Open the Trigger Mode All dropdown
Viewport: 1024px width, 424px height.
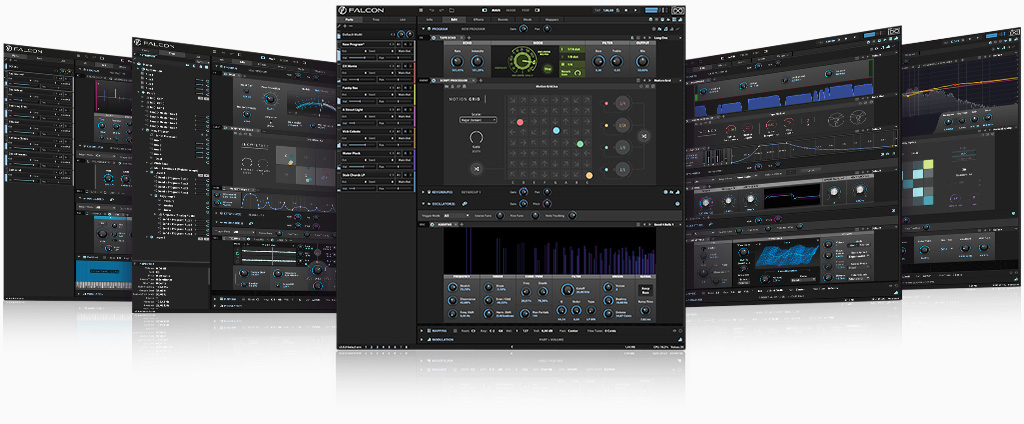[456, 216]
